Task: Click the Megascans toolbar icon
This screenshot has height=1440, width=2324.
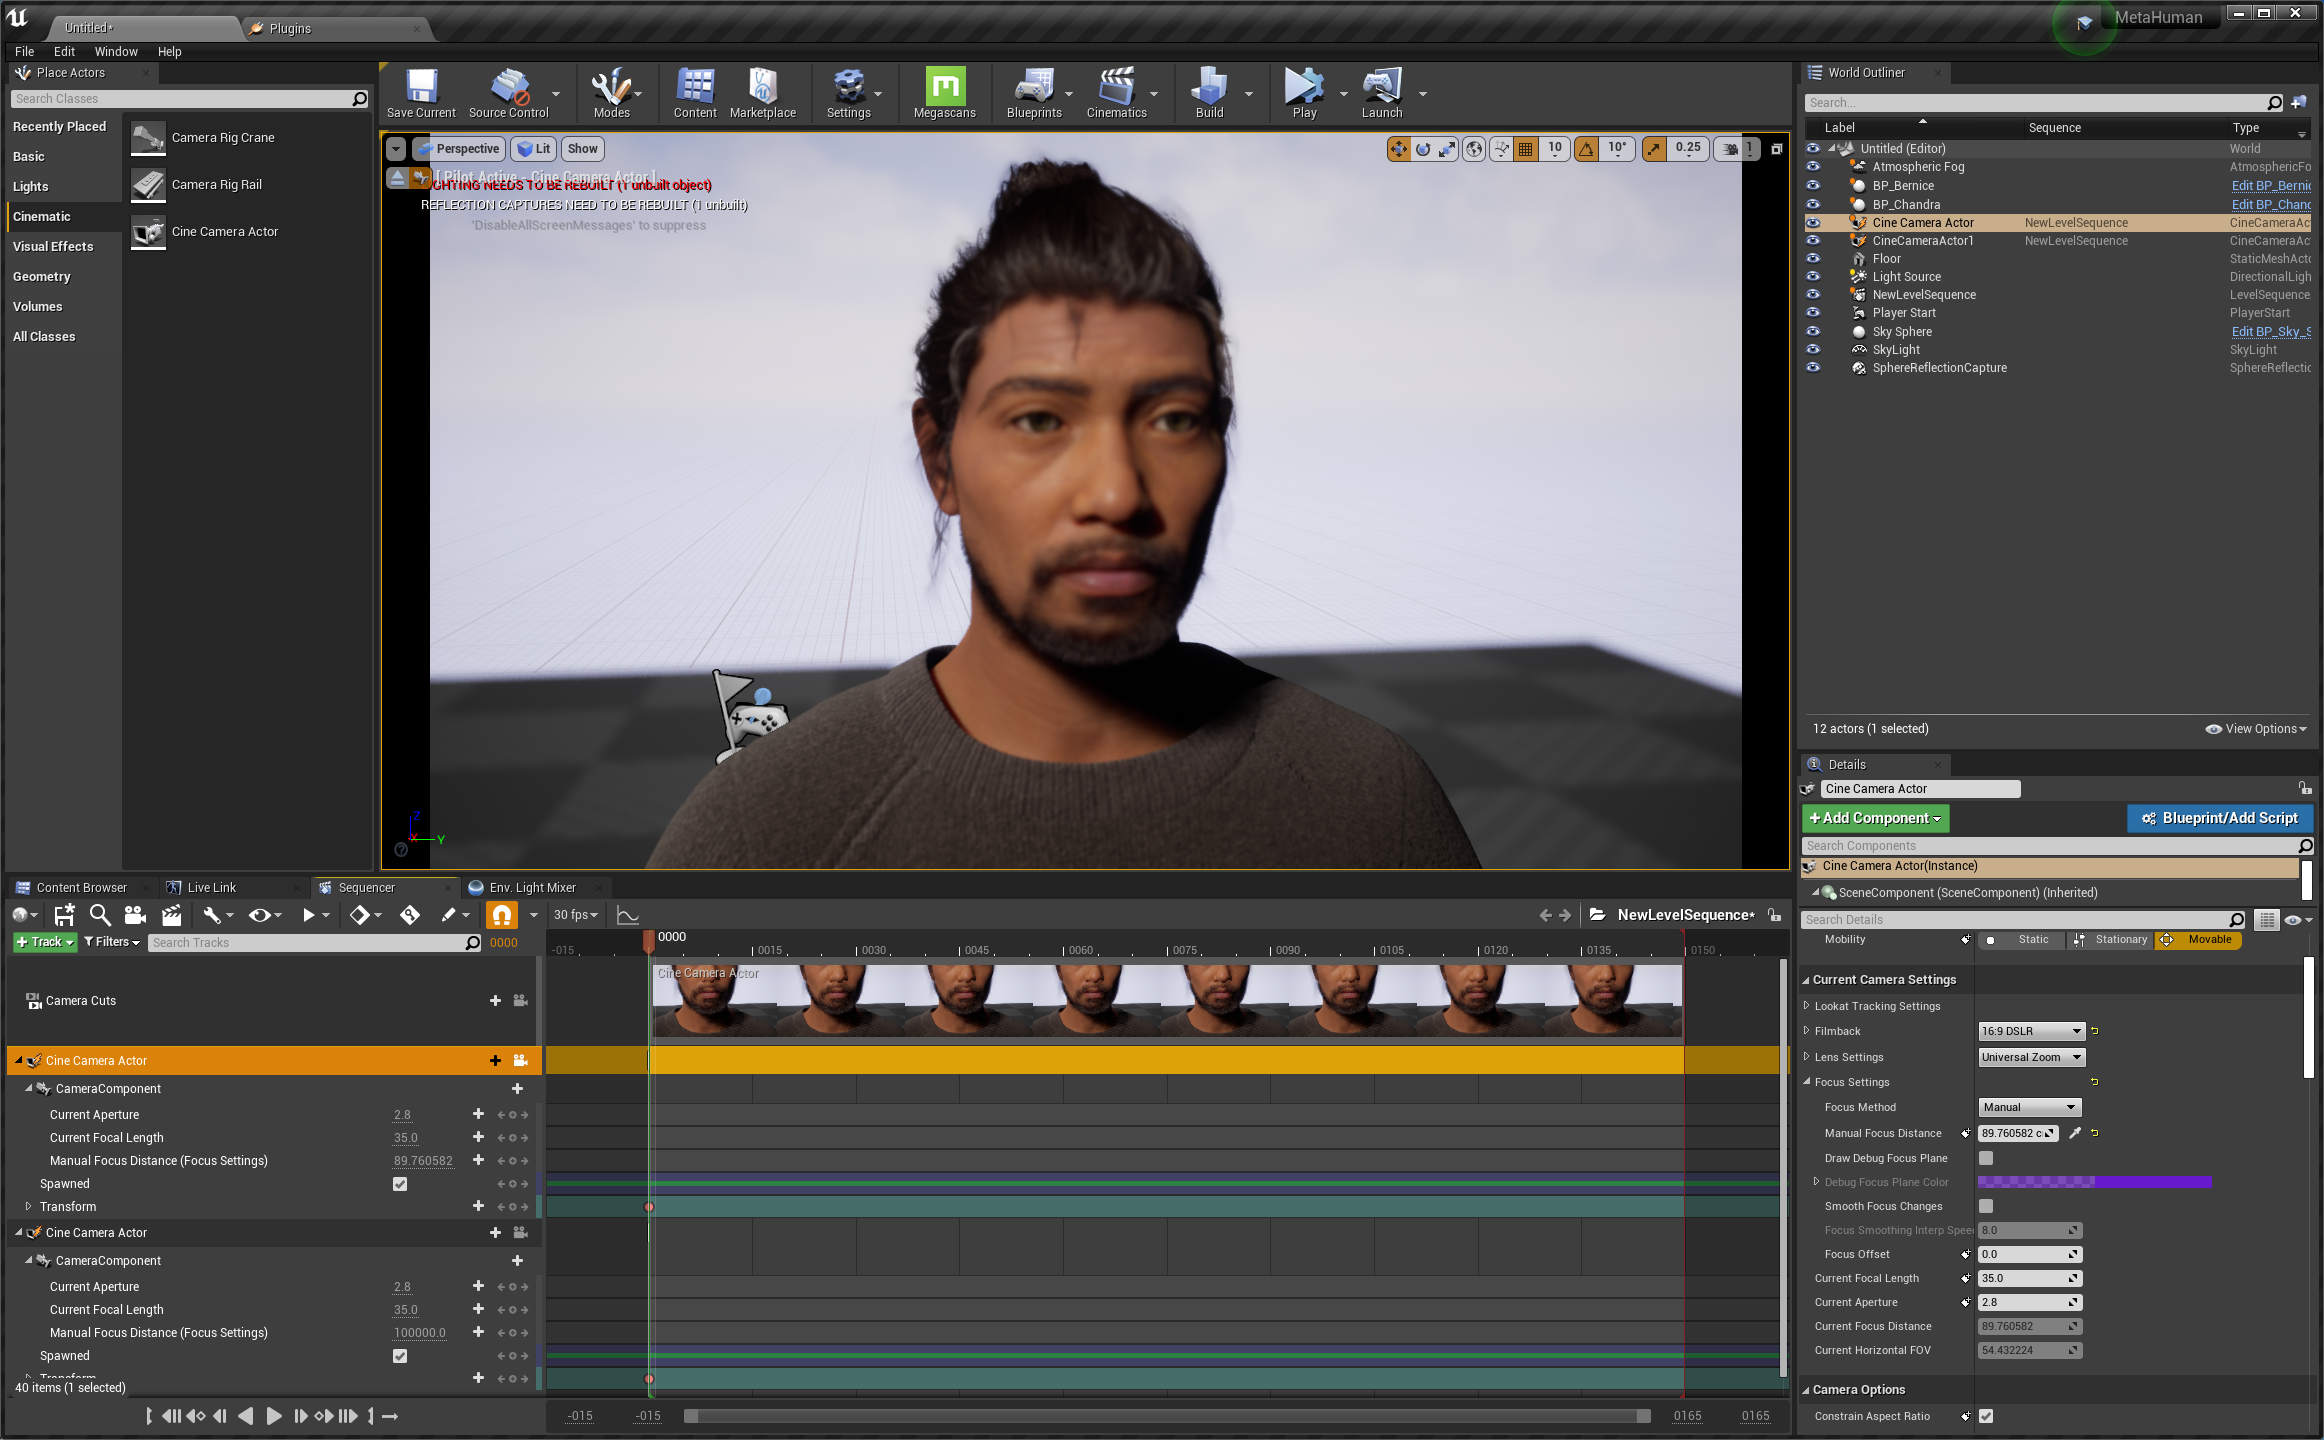Action: click(x=944, y=88)
